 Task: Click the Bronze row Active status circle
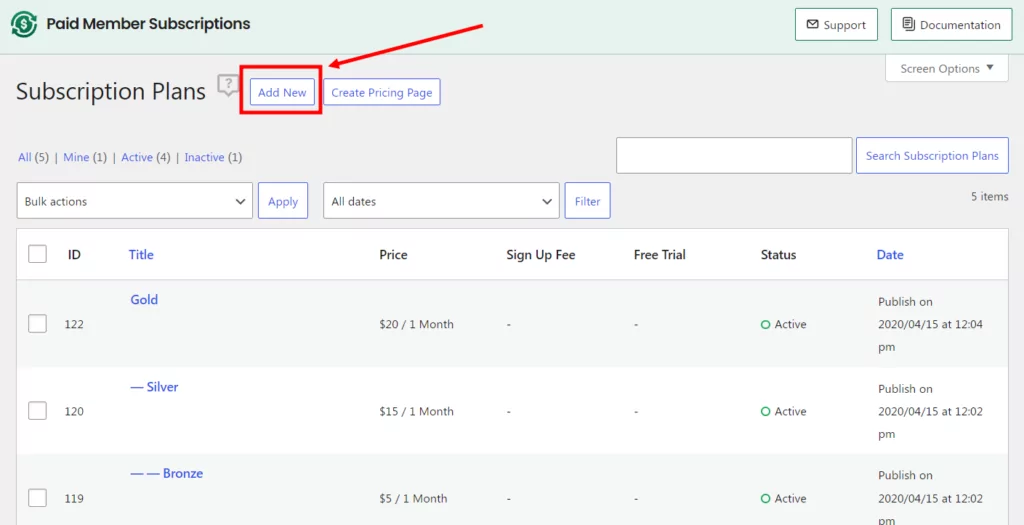(765, 498)
